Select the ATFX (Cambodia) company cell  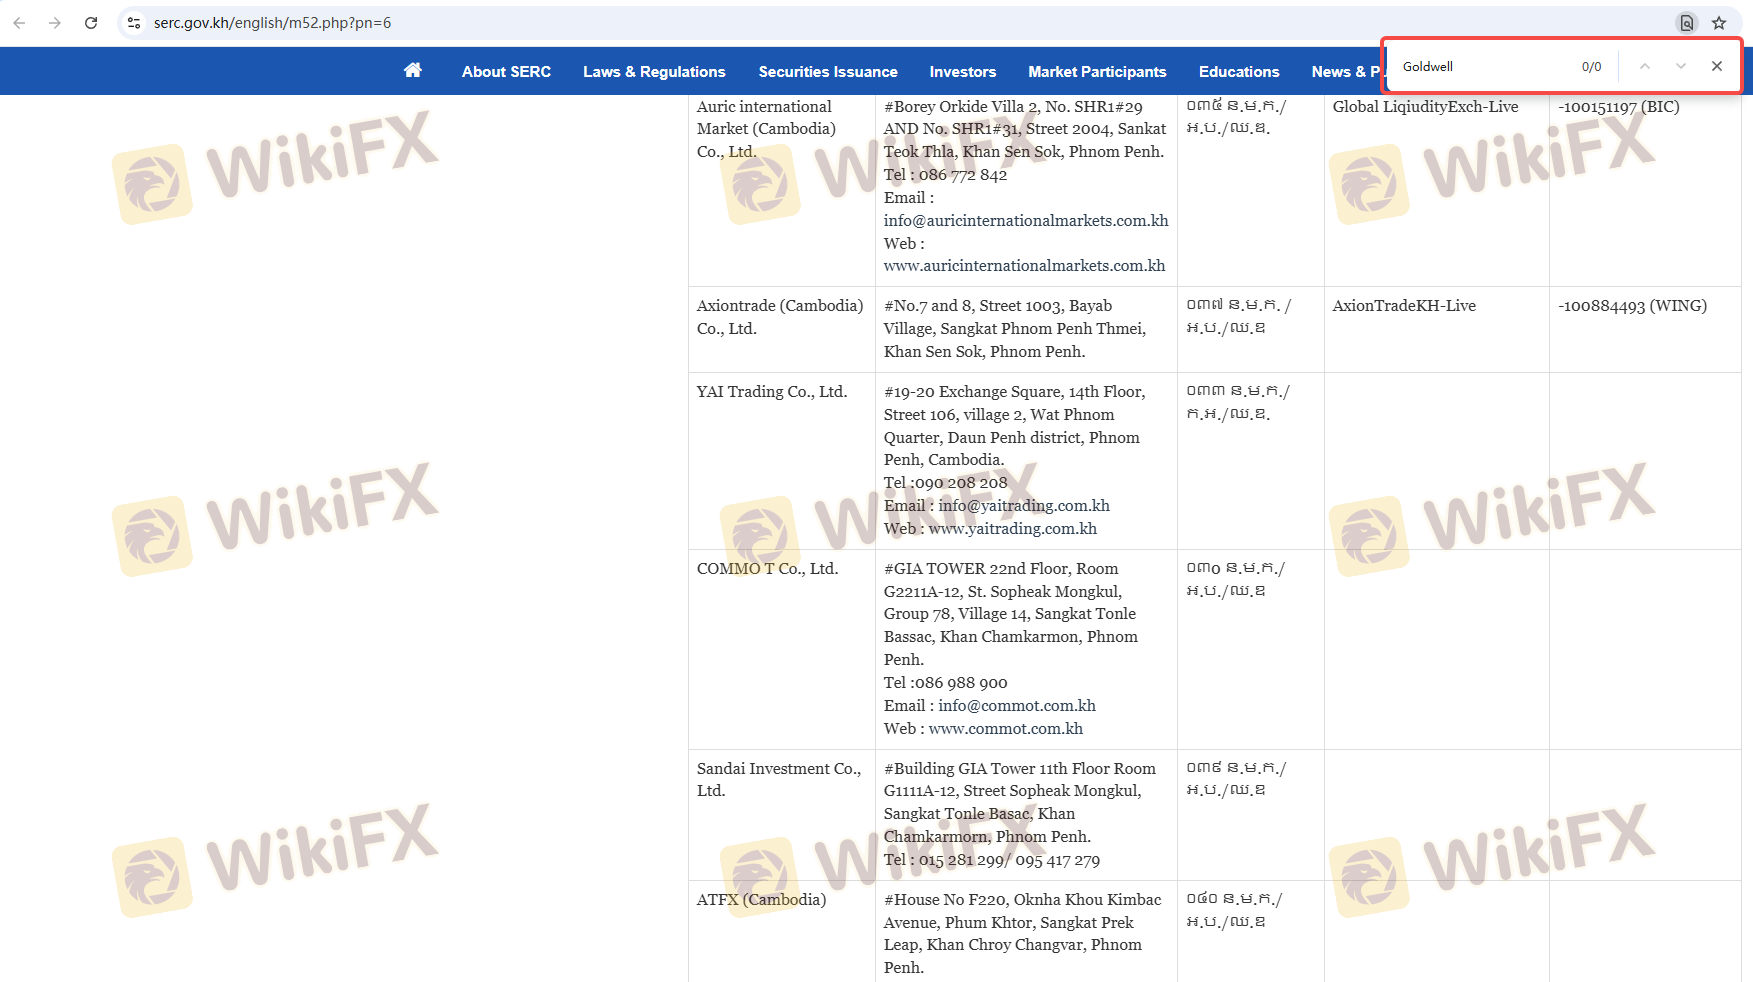tap(782, 931)
